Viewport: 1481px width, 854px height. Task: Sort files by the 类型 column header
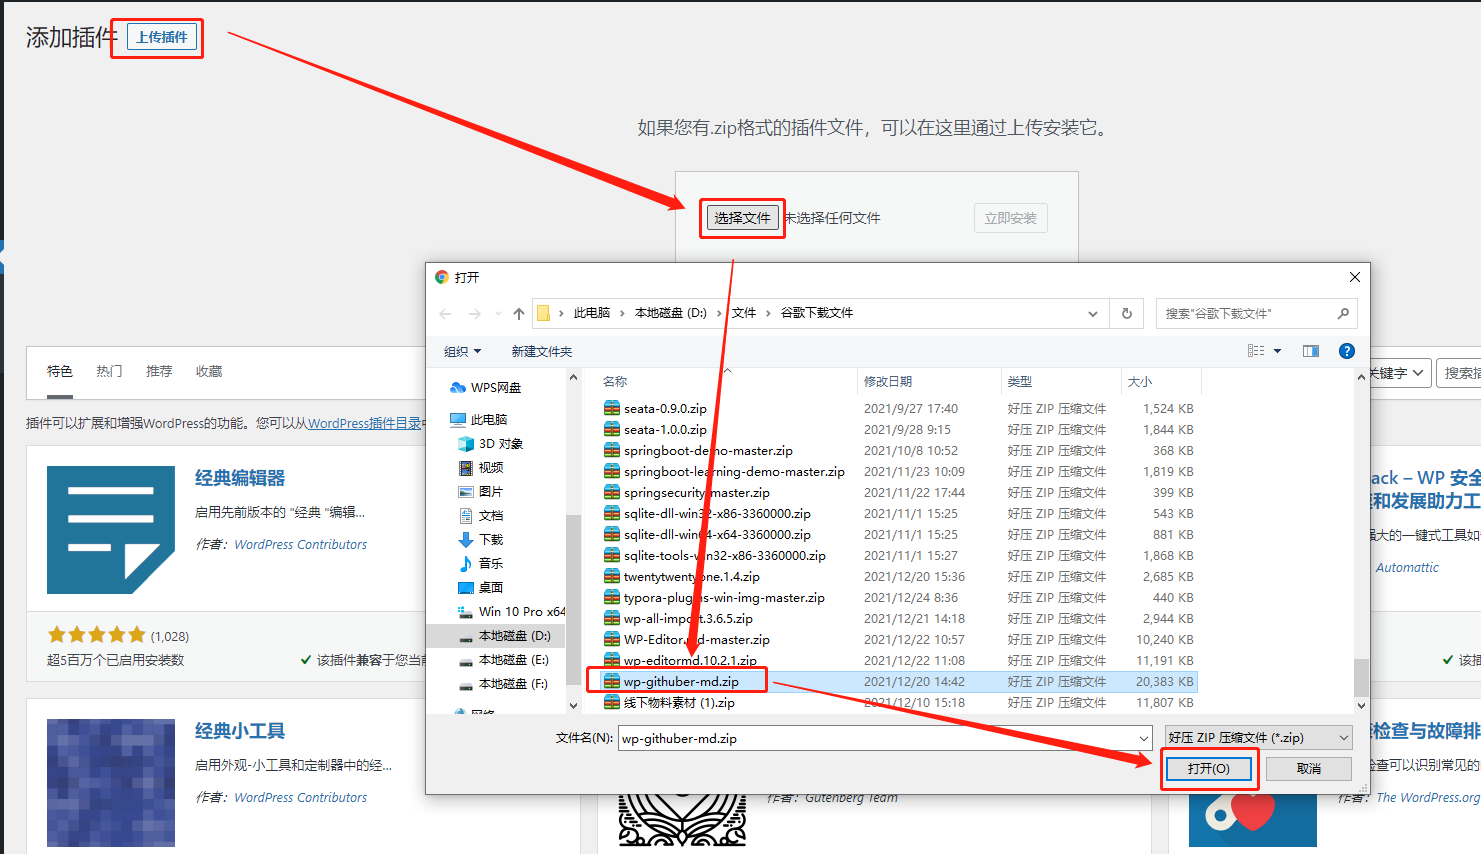pos(1061,381)
